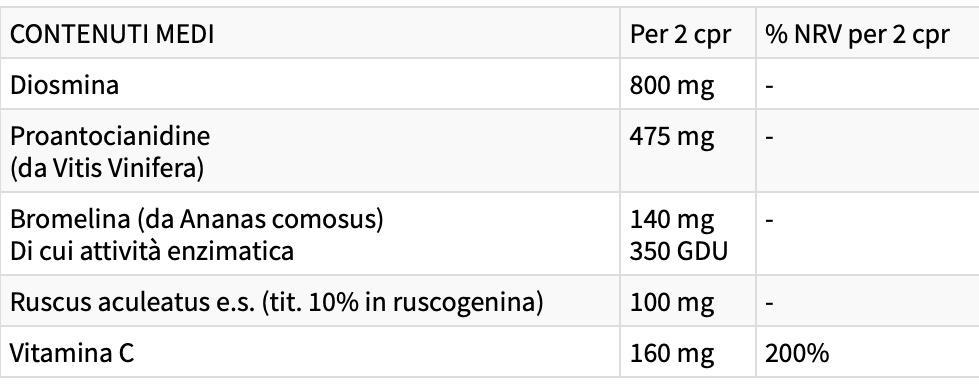
Task: Select the 100 mg value
Action: pyautogui.click(x=672, y=303)
